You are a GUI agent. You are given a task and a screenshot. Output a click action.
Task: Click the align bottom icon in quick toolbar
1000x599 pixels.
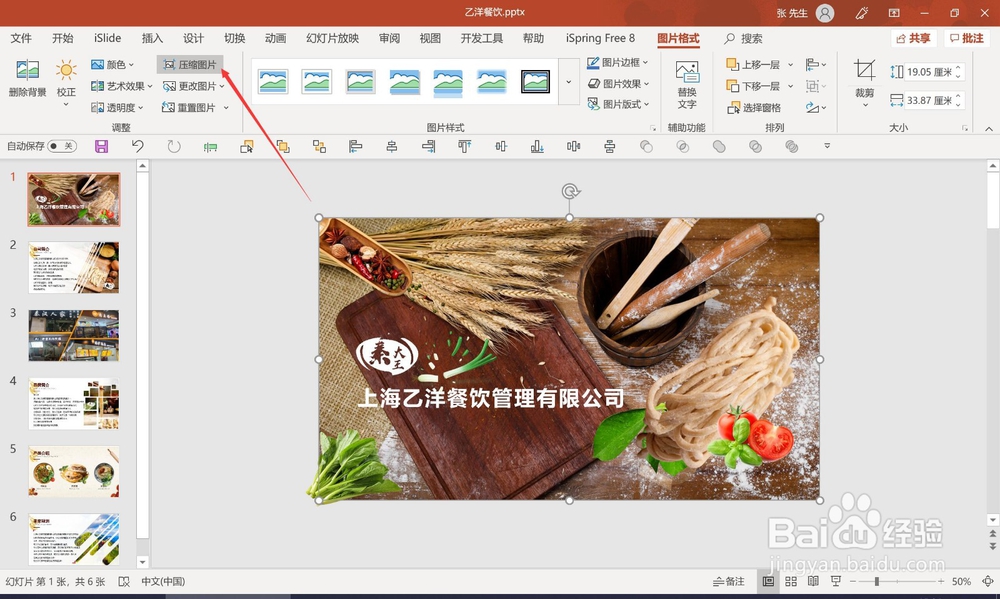tap(537, 147)
